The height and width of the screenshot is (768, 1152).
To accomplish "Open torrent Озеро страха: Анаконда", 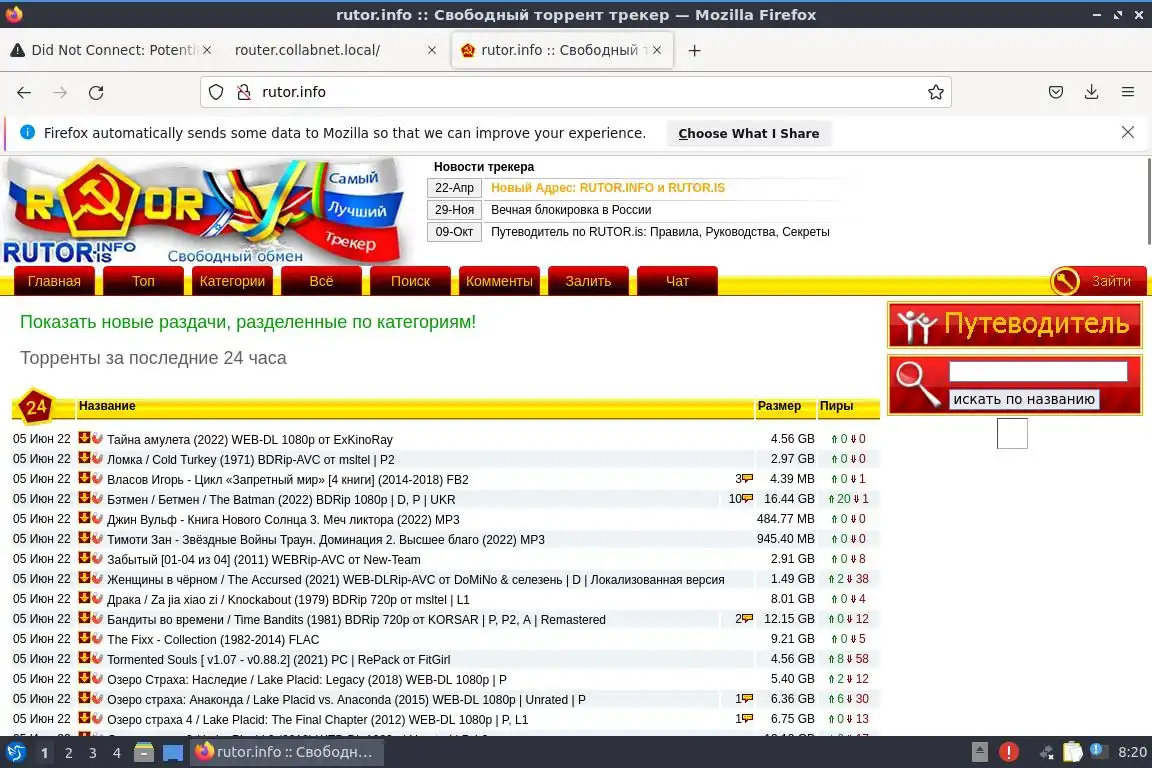I will click(346, 700).
